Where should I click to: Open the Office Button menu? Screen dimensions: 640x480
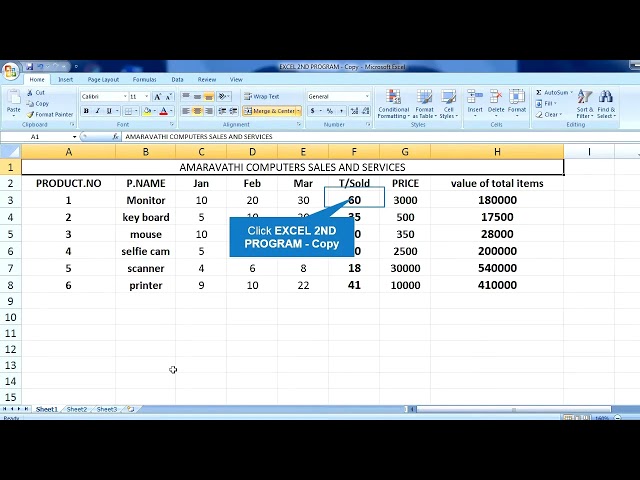click(10, 71)
